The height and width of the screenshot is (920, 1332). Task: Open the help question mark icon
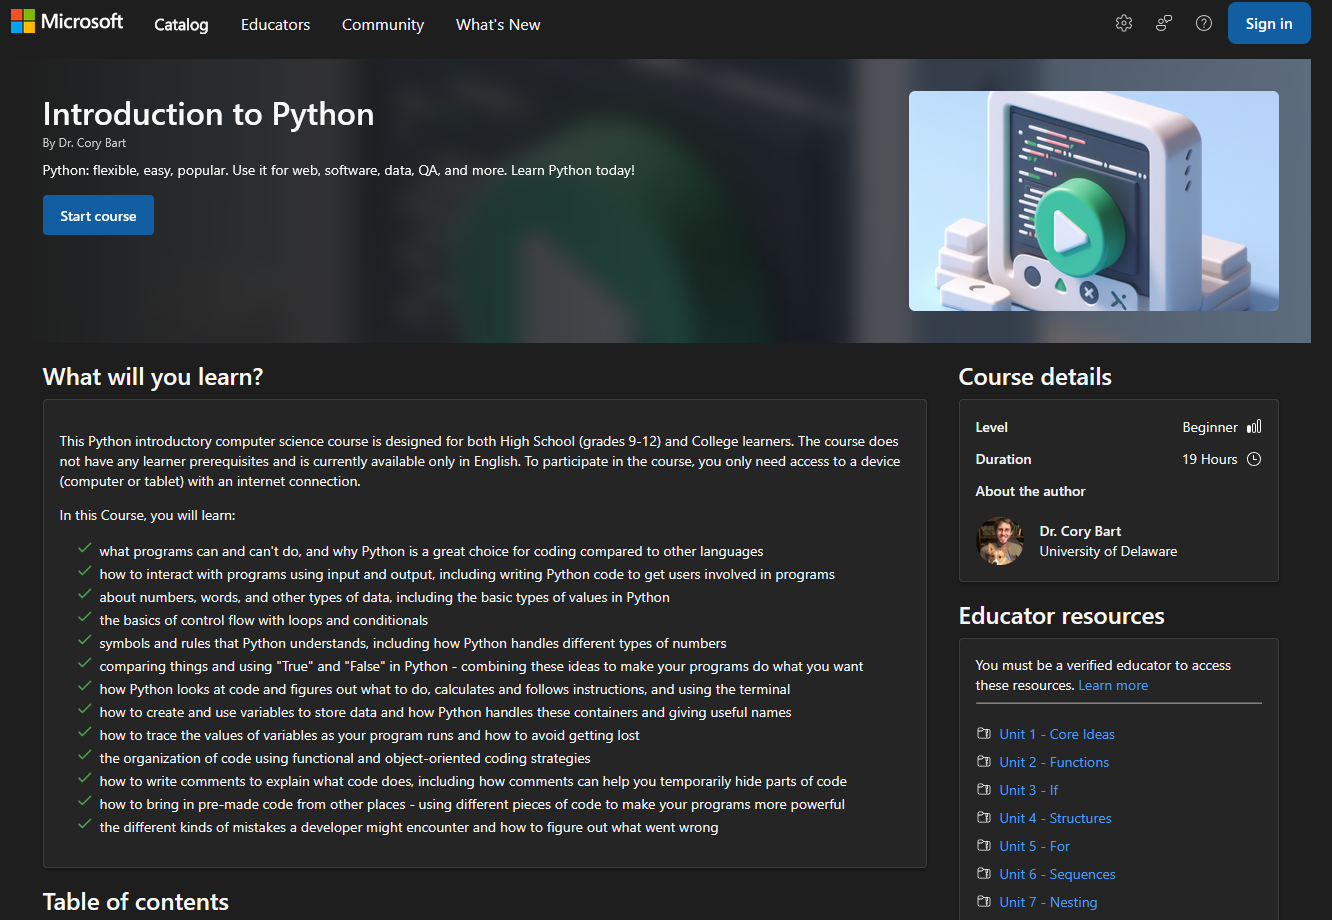tap(1204, 24)
